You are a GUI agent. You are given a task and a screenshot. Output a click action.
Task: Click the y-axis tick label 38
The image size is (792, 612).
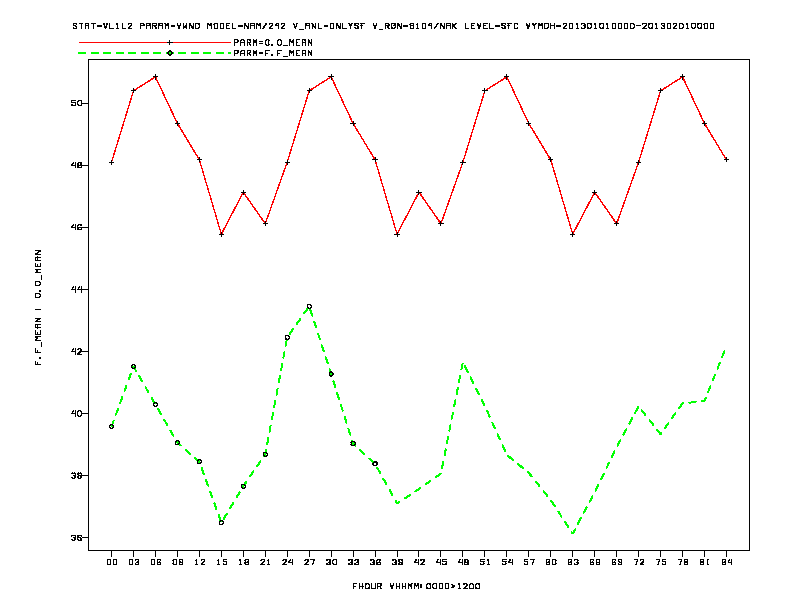76,476
